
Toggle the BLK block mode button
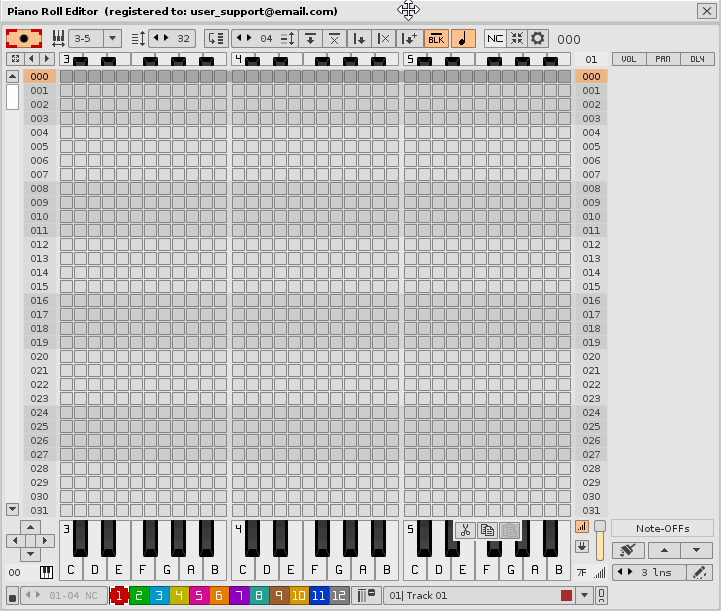pyautogui.click(x=436, y=39)
